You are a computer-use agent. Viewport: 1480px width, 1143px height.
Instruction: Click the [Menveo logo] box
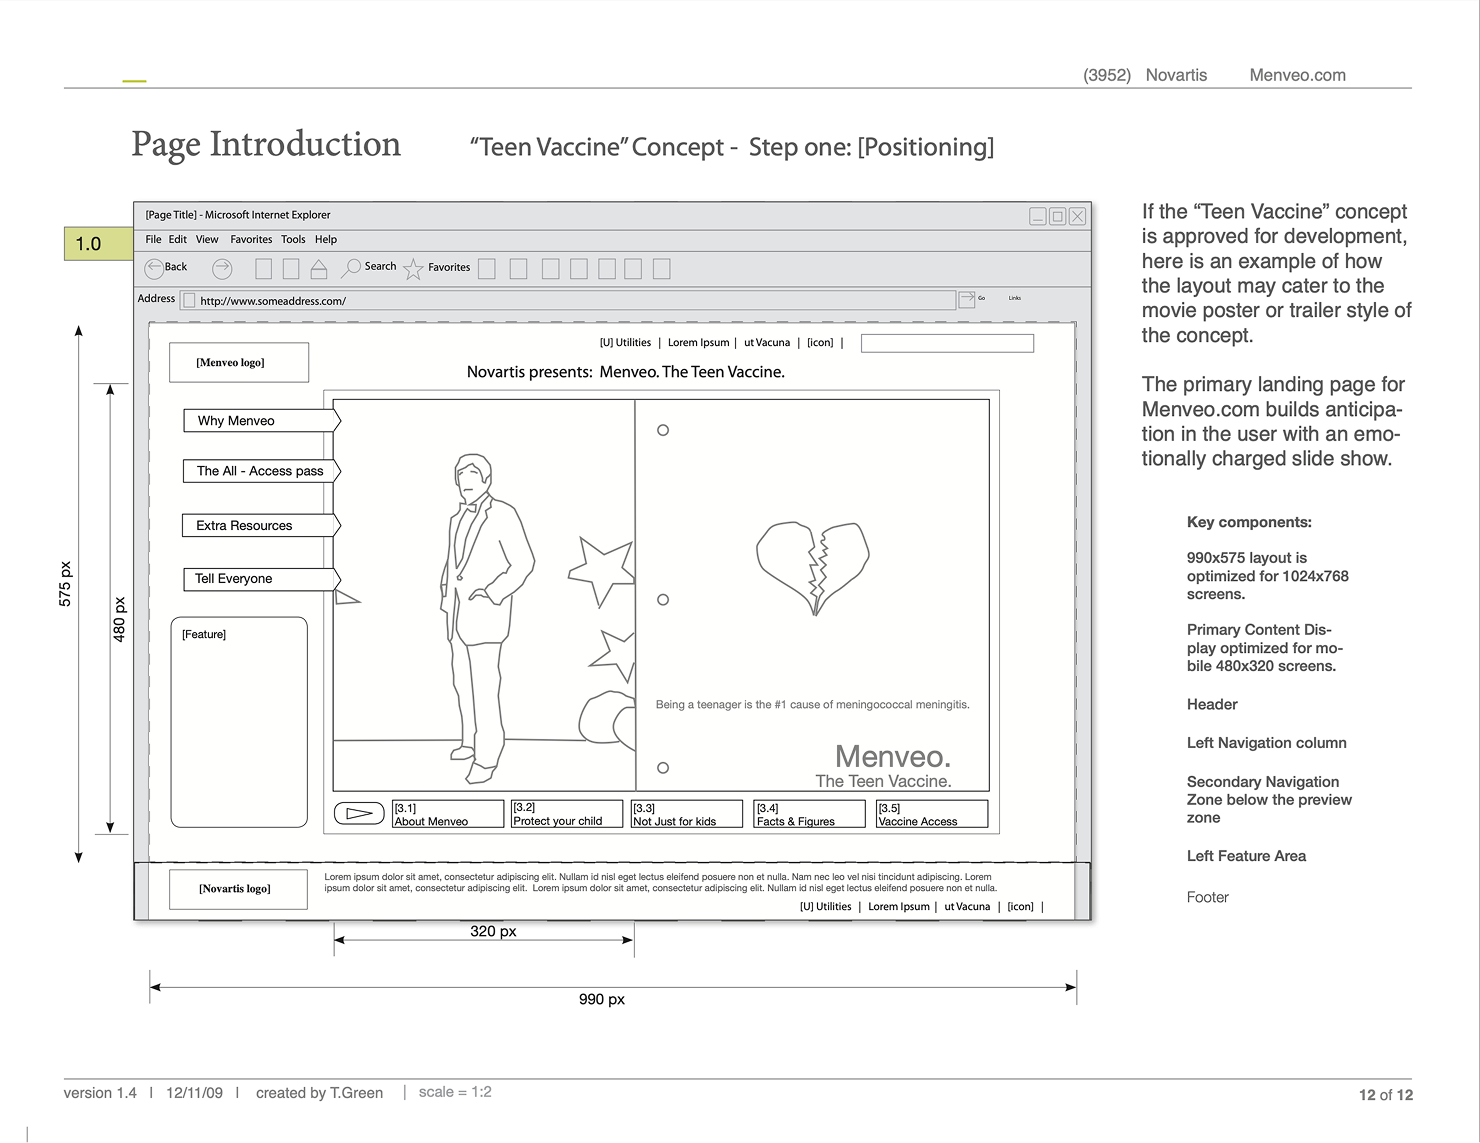[x=239, y=363]
